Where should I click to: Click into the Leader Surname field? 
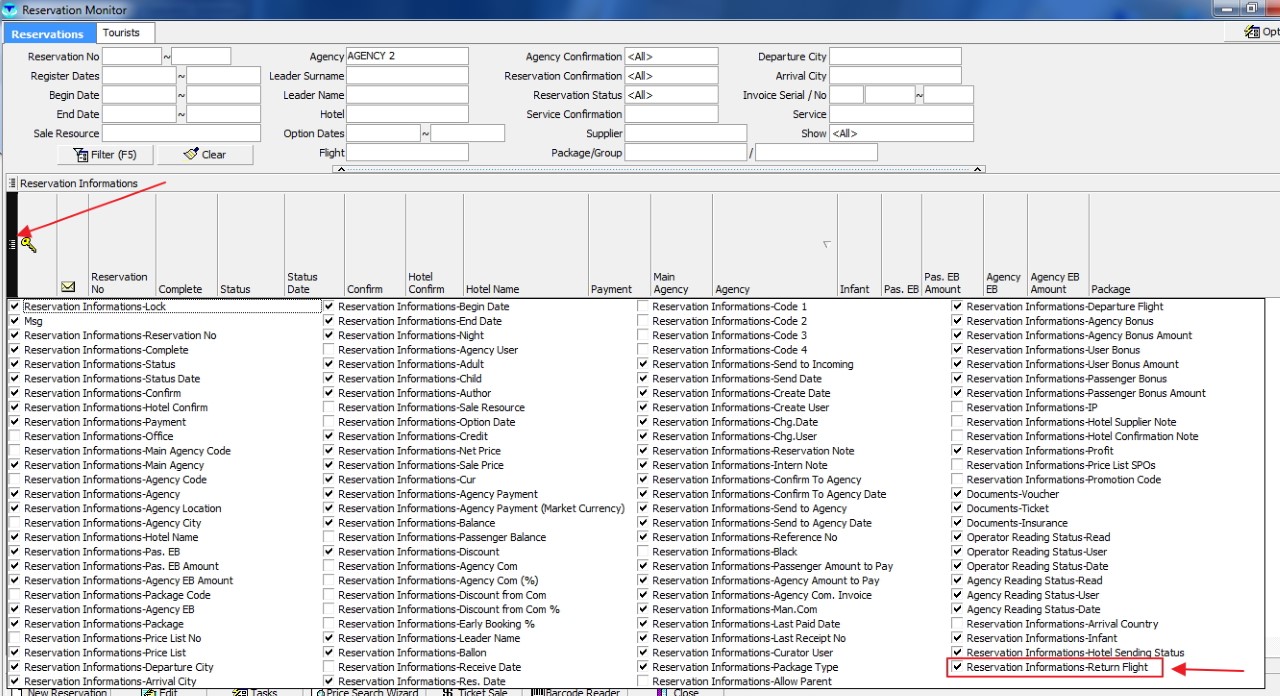(407, 76)
